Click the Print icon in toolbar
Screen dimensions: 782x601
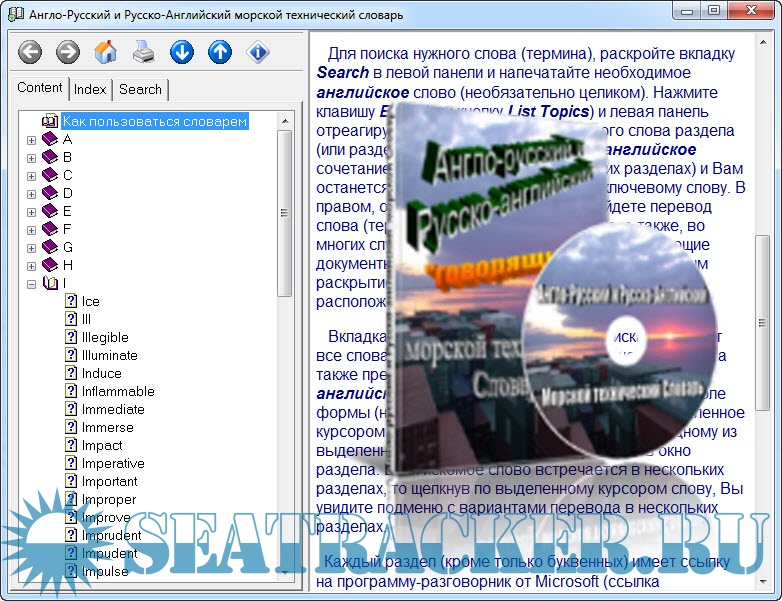144,52
